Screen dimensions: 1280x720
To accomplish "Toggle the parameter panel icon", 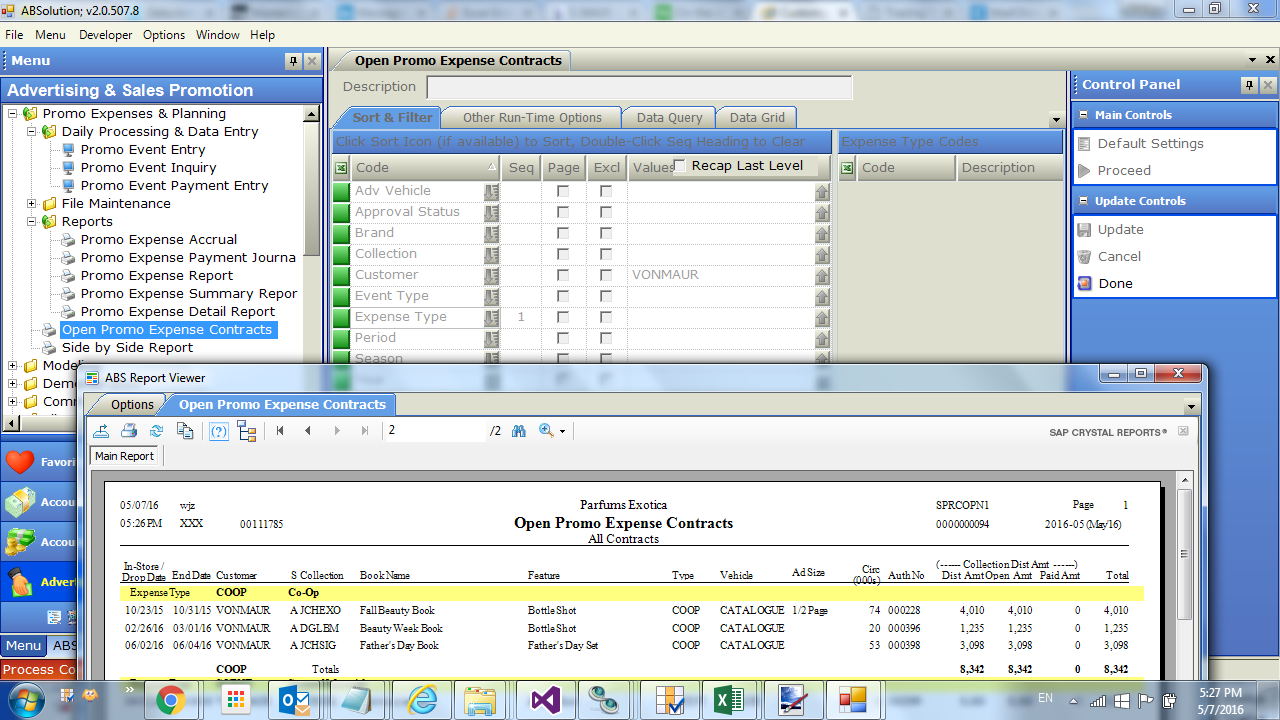I will click(220, 431).
